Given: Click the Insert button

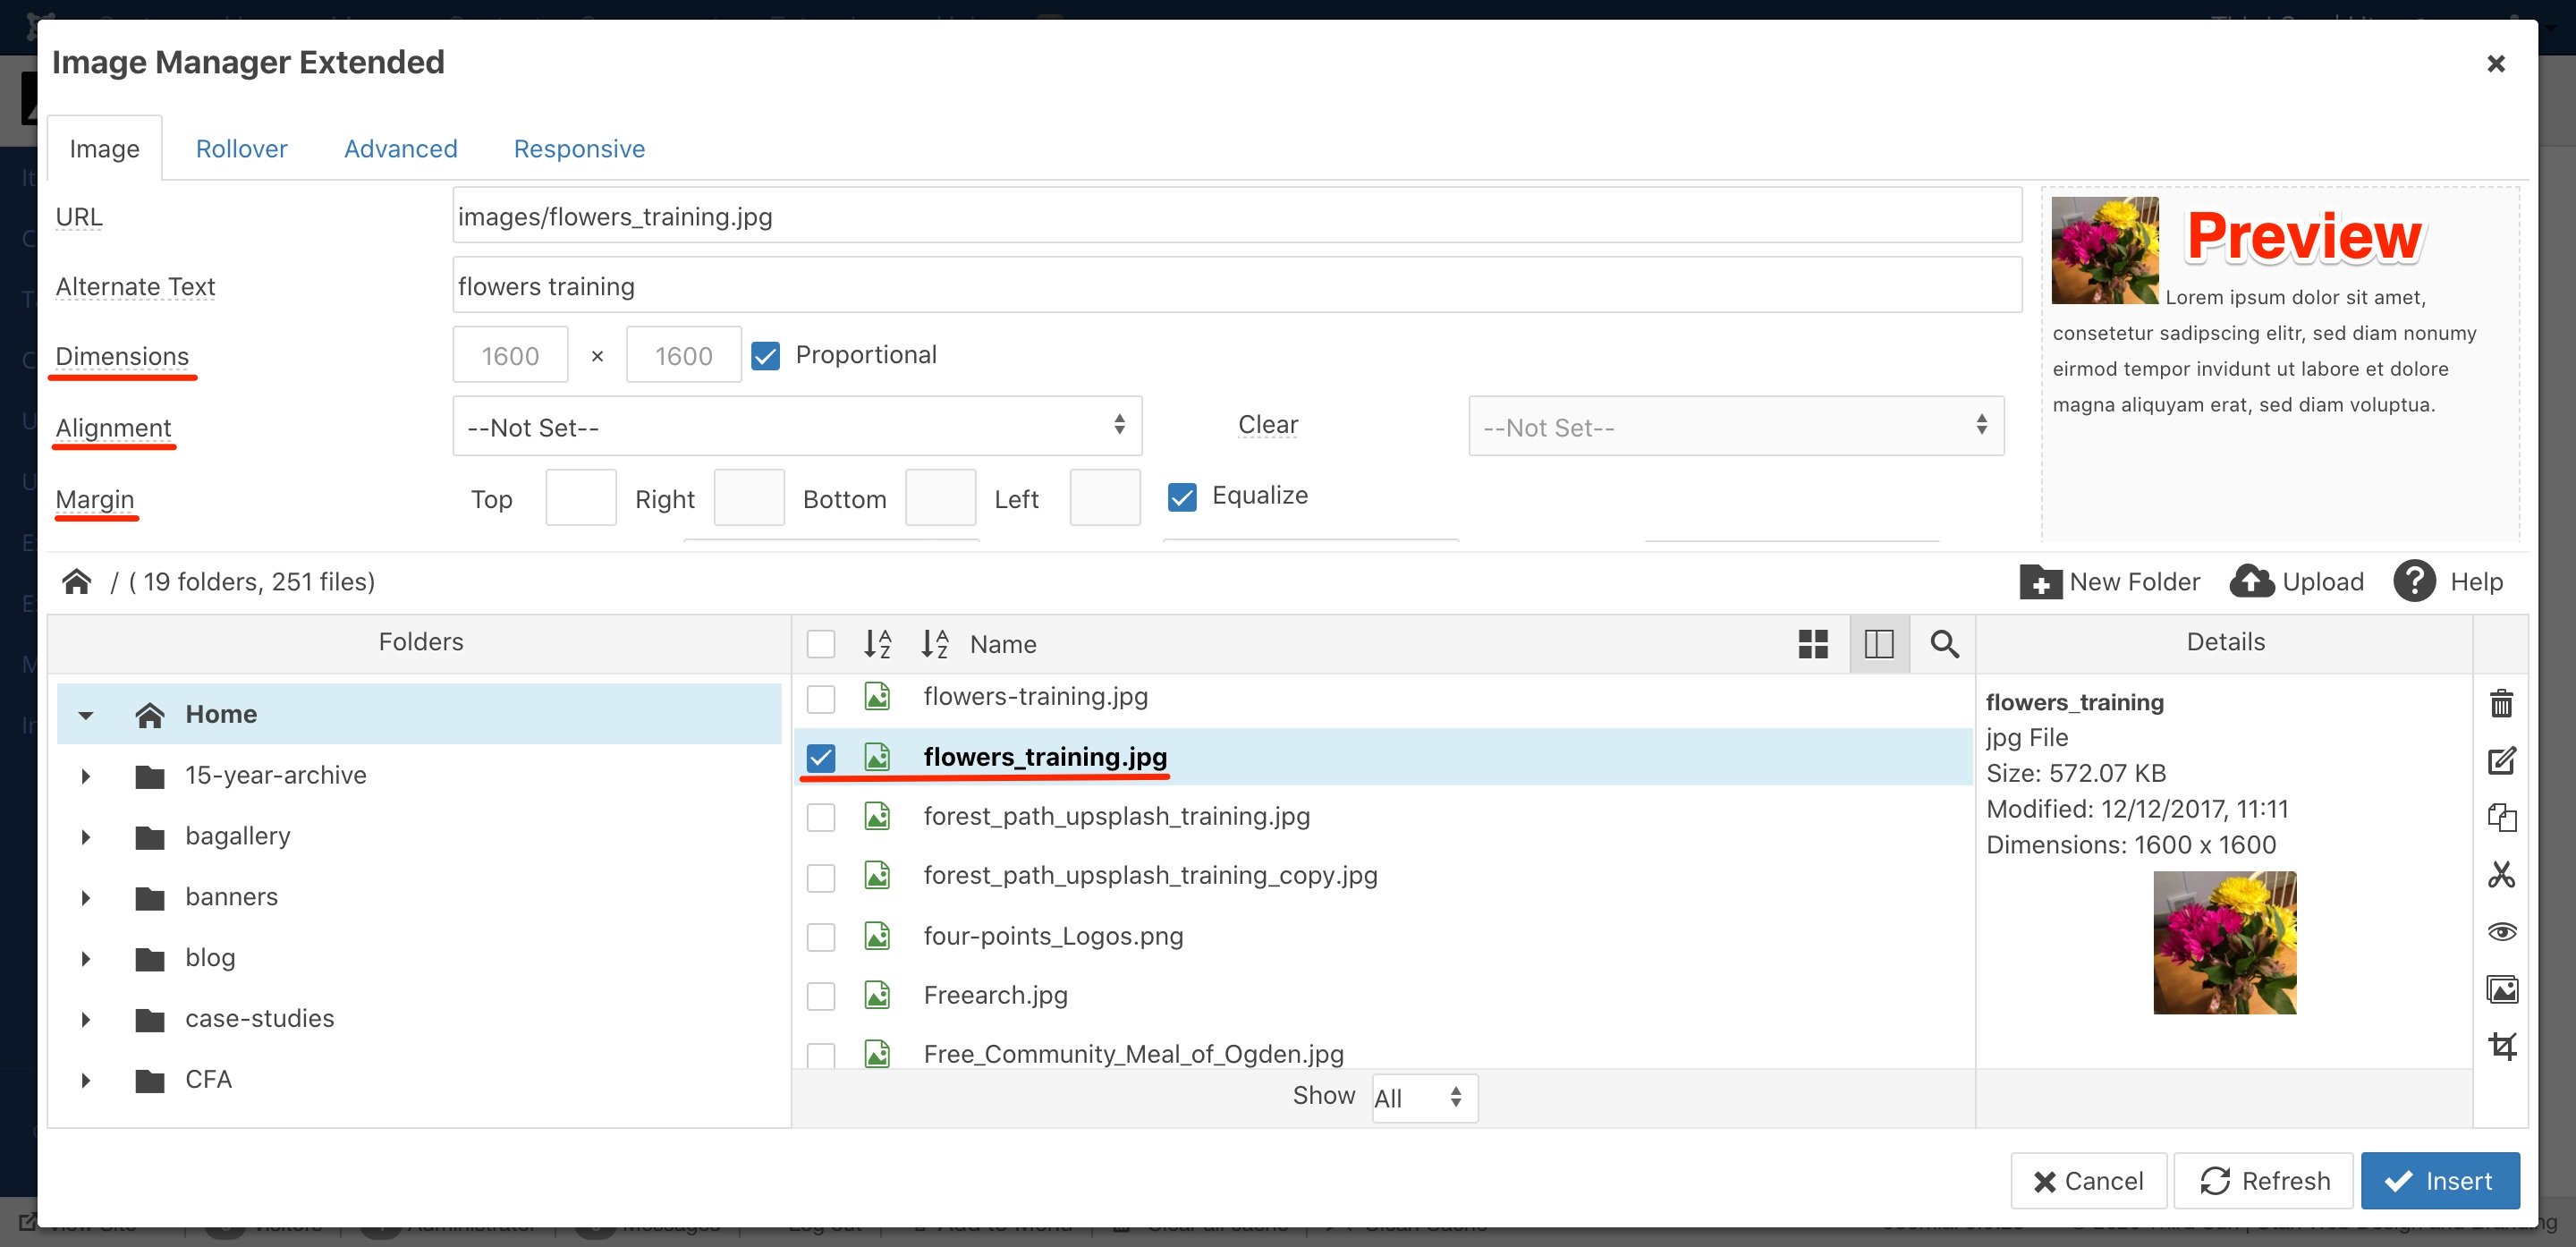Looking at the screenshot, I should point(2439,1181).
